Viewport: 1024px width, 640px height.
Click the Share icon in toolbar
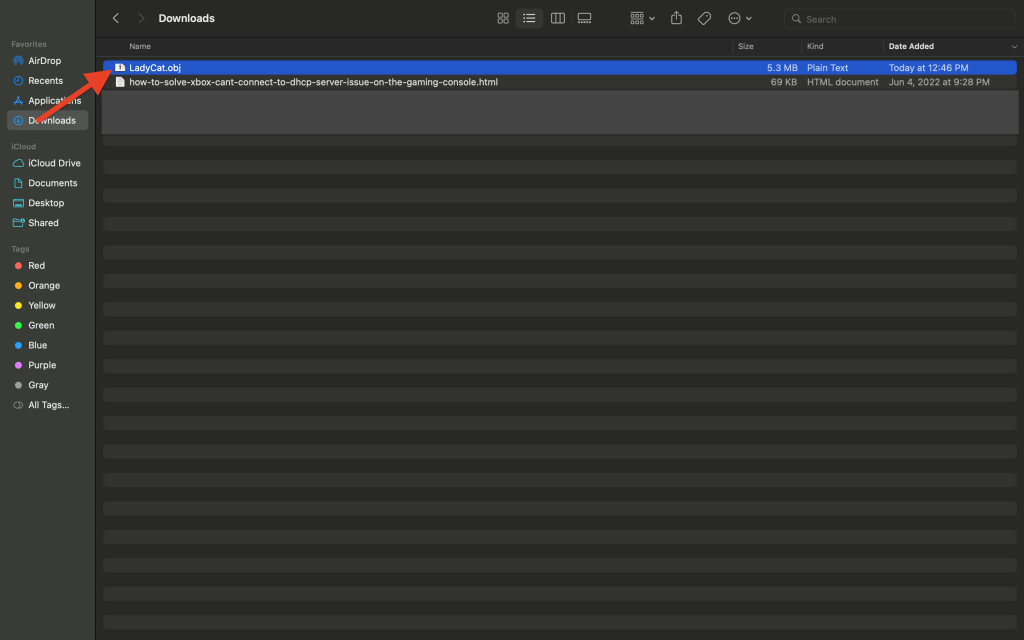677,18
